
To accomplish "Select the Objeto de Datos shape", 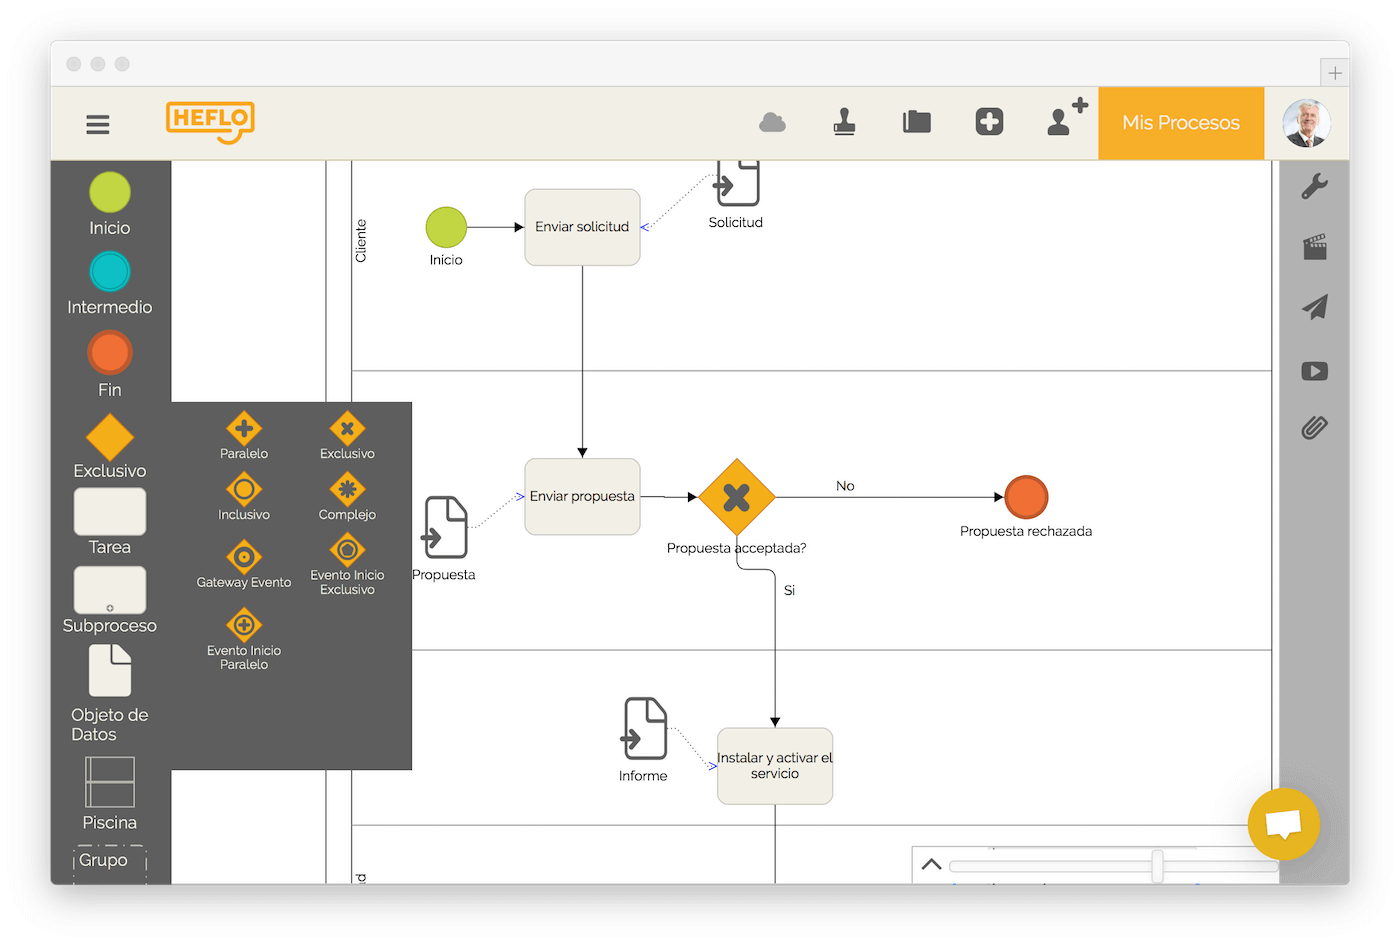I will 110,670.
